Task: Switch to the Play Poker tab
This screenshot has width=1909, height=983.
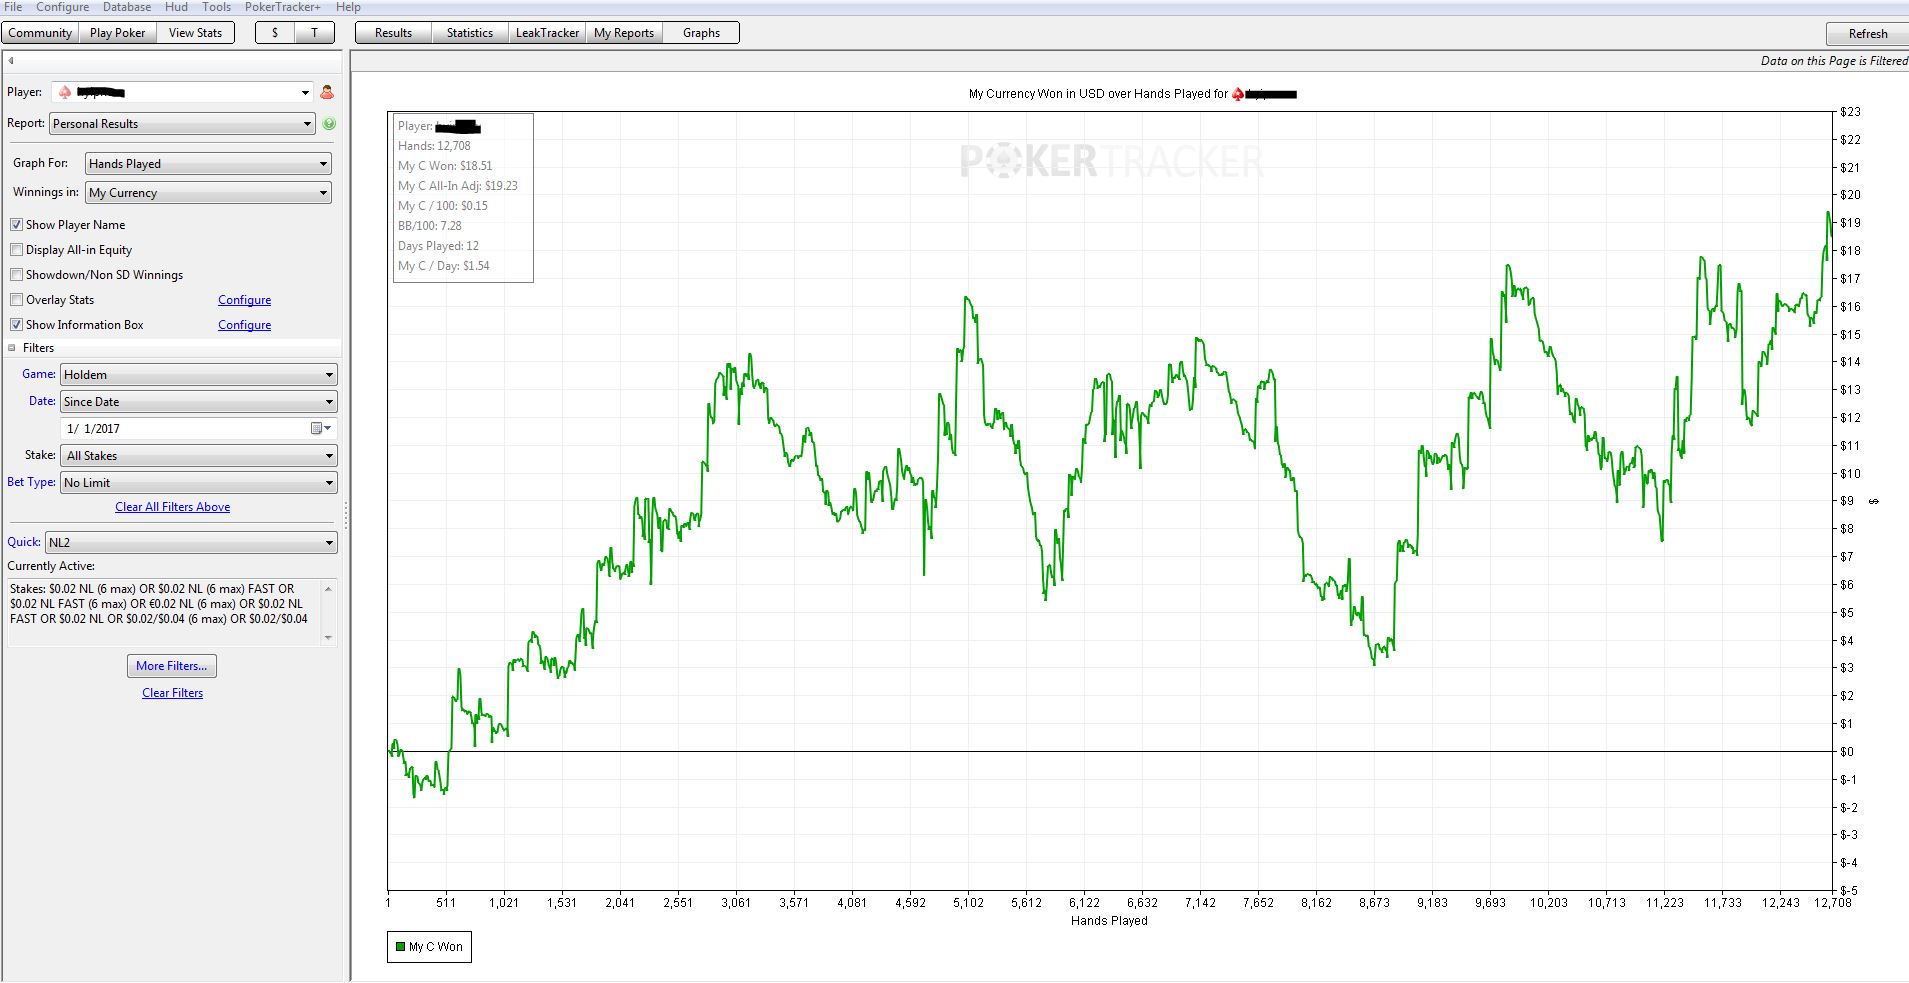Action: coord(117,33)
